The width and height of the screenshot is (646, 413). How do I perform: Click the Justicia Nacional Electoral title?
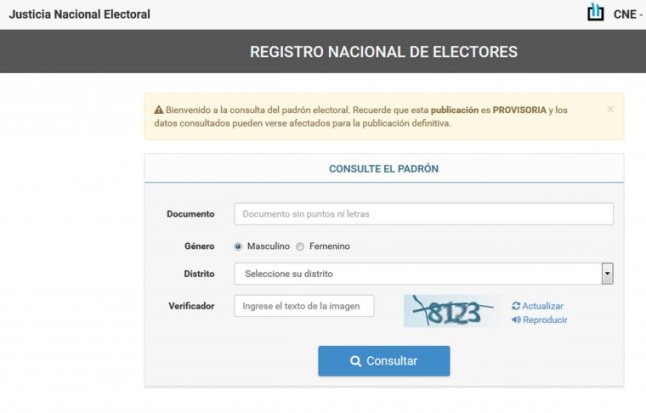coord(80,14)
